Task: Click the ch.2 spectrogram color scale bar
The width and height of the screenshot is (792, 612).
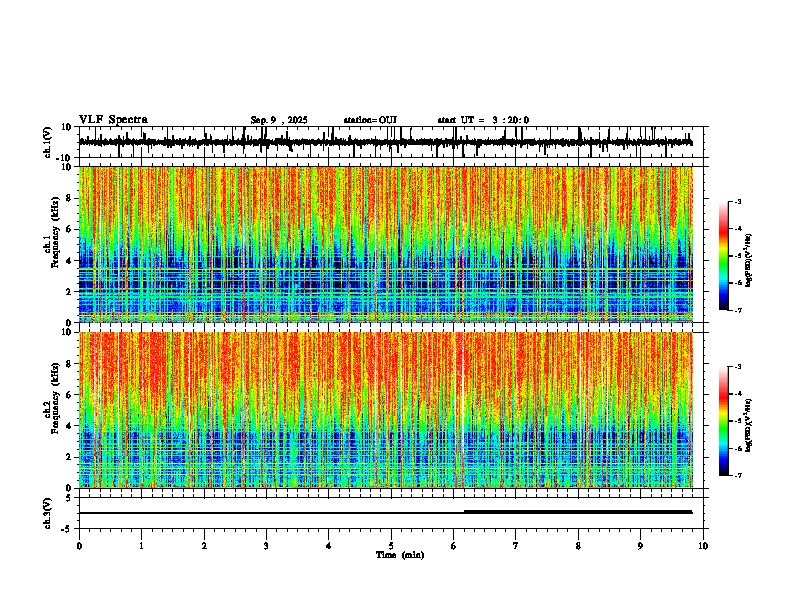Action: (723, 421)
